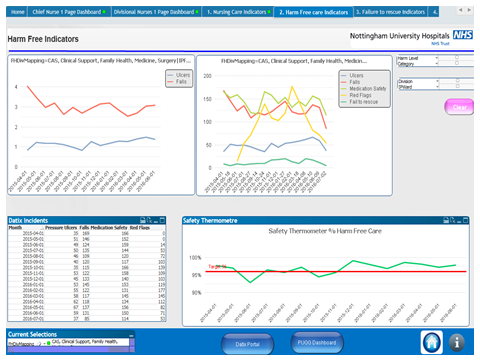
Task: Print the Datix Incidents table
Action: coord(143,220)
